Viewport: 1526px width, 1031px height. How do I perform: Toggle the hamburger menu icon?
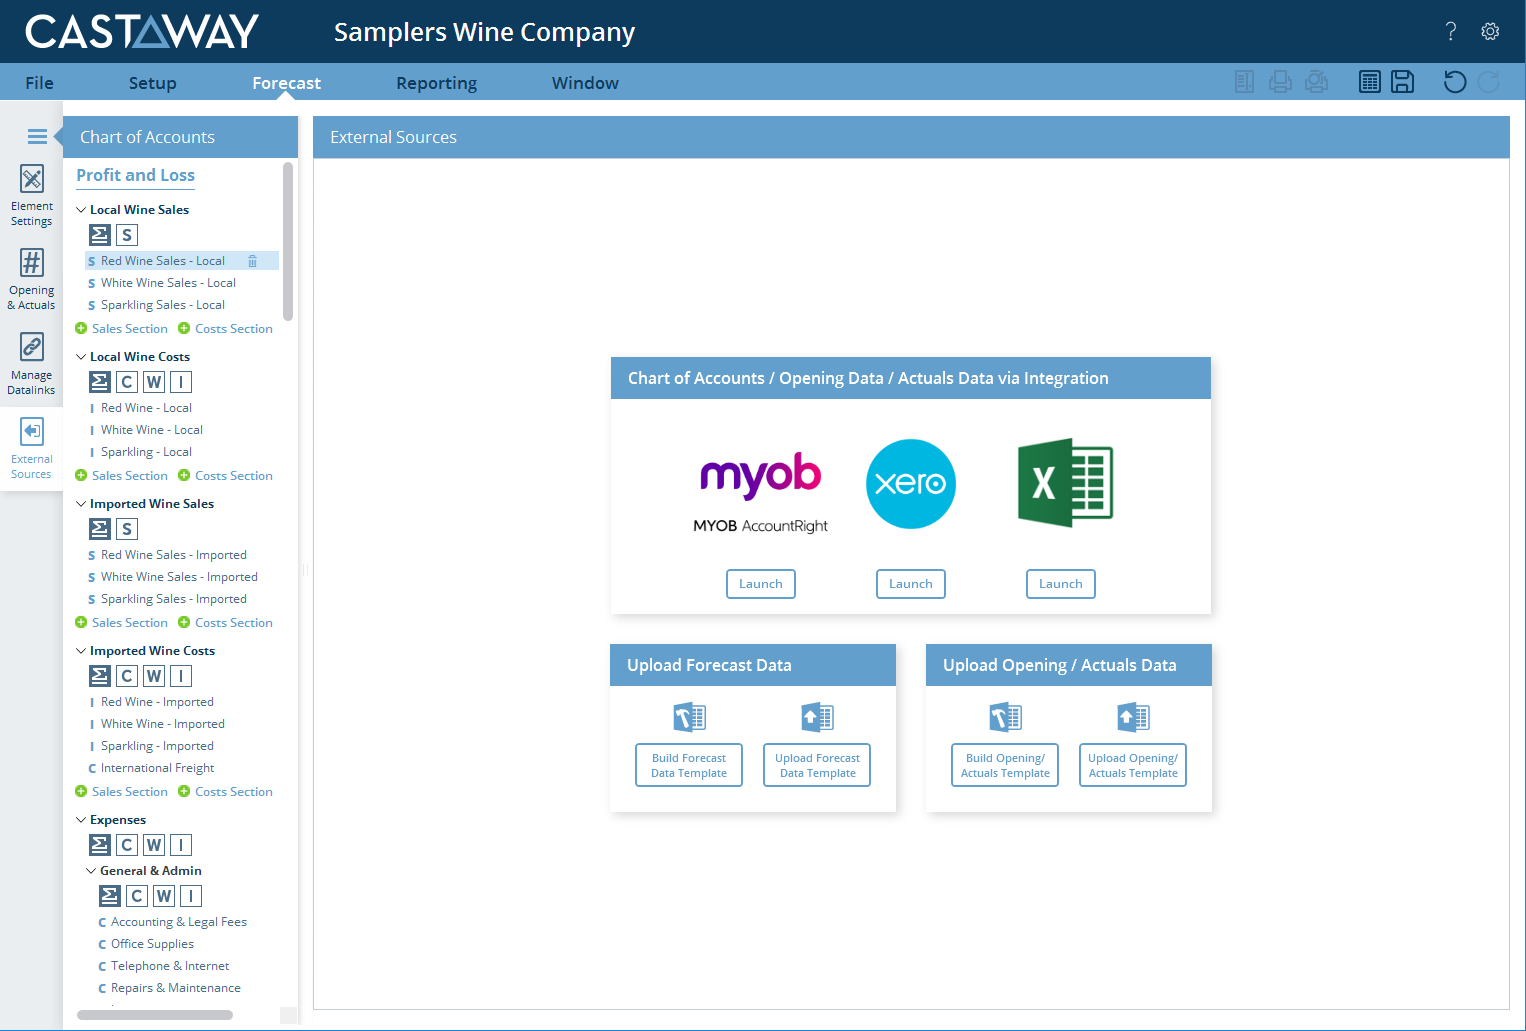pos(37,137)
